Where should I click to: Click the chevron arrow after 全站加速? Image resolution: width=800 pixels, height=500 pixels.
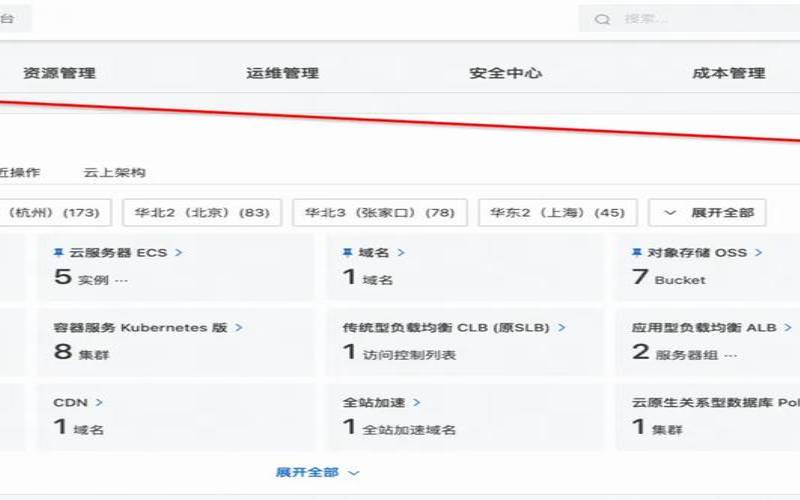[417, 403]
